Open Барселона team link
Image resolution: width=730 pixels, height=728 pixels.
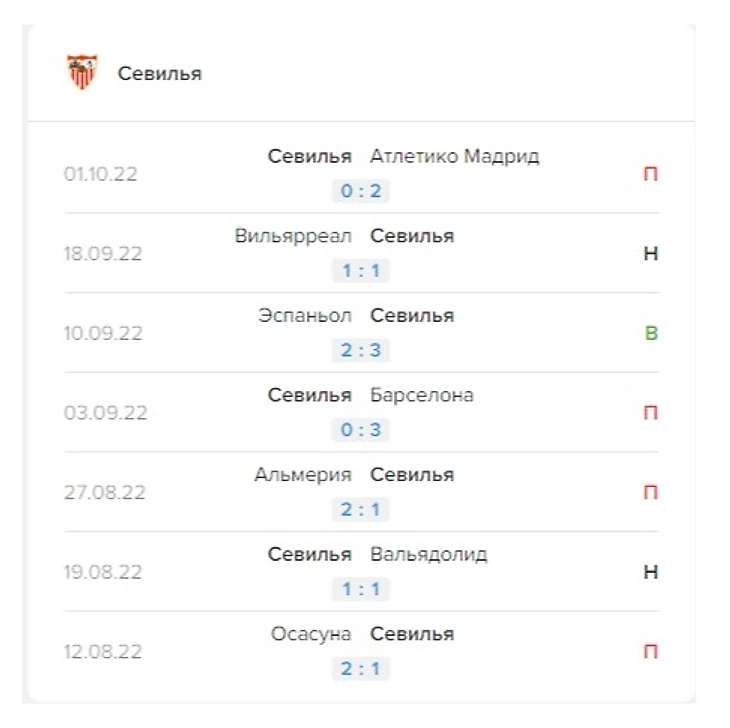tap(421, 395)
